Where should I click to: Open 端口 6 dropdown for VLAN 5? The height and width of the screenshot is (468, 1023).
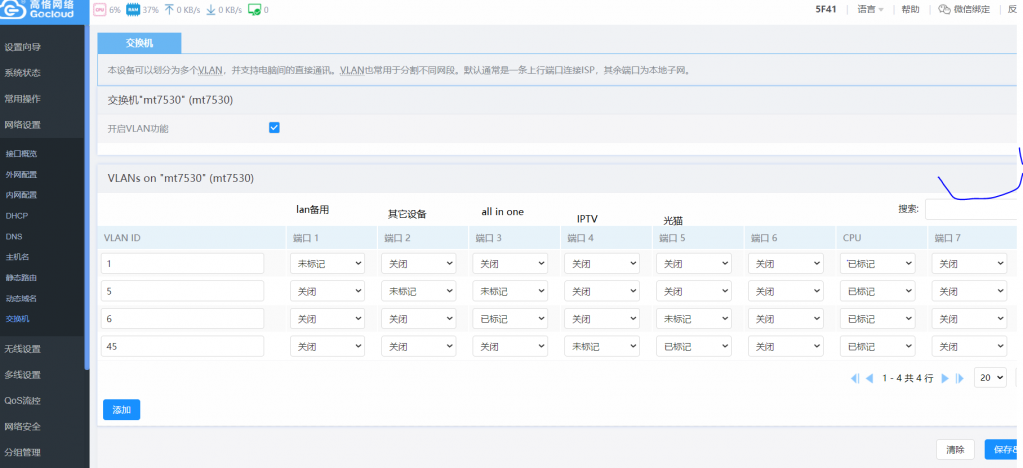pyautogui.click(x=786, y=291)
